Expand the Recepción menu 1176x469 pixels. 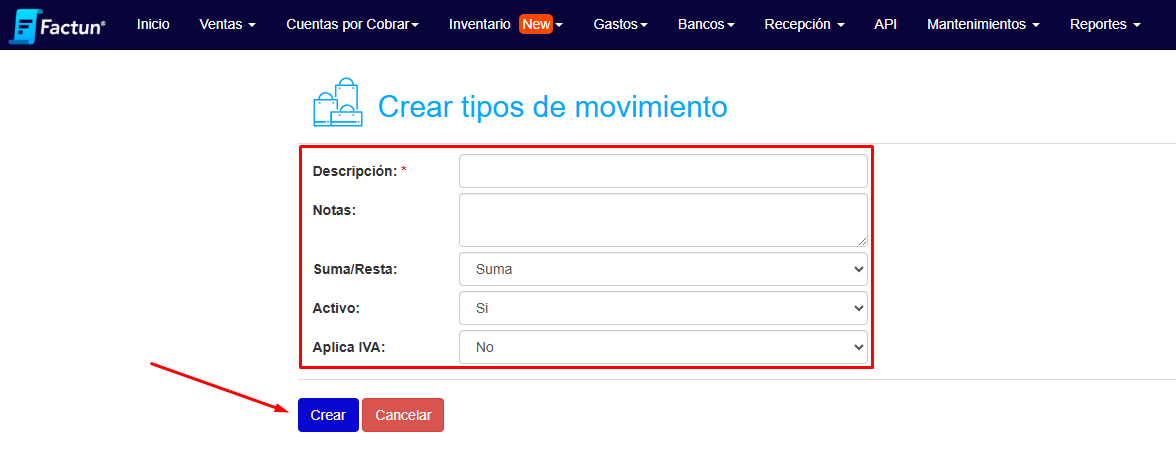click(x=805, y=25)
